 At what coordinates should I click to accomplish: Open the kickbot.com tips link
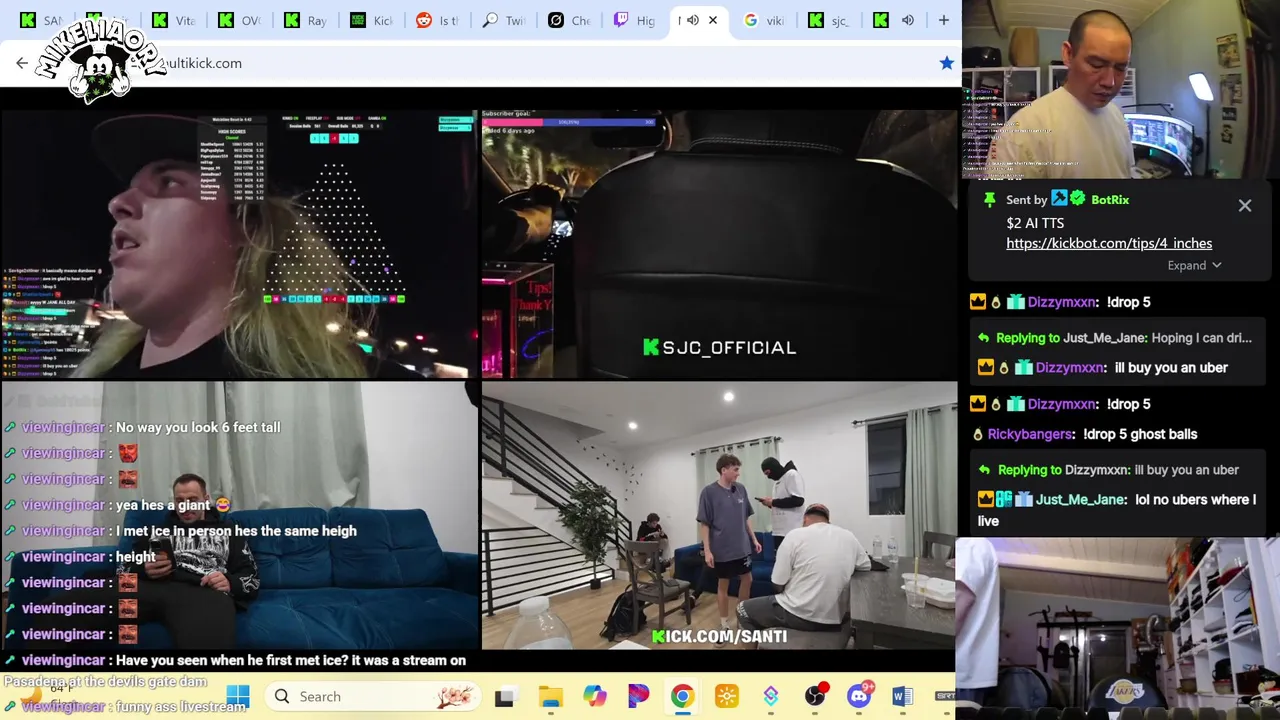[x=1109, y=243]
